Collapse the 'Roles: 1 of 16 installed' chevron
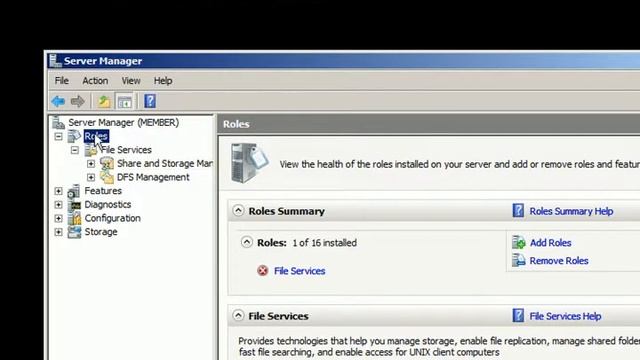This screenshot has width=640, height=360. click(x=247, y=242)
